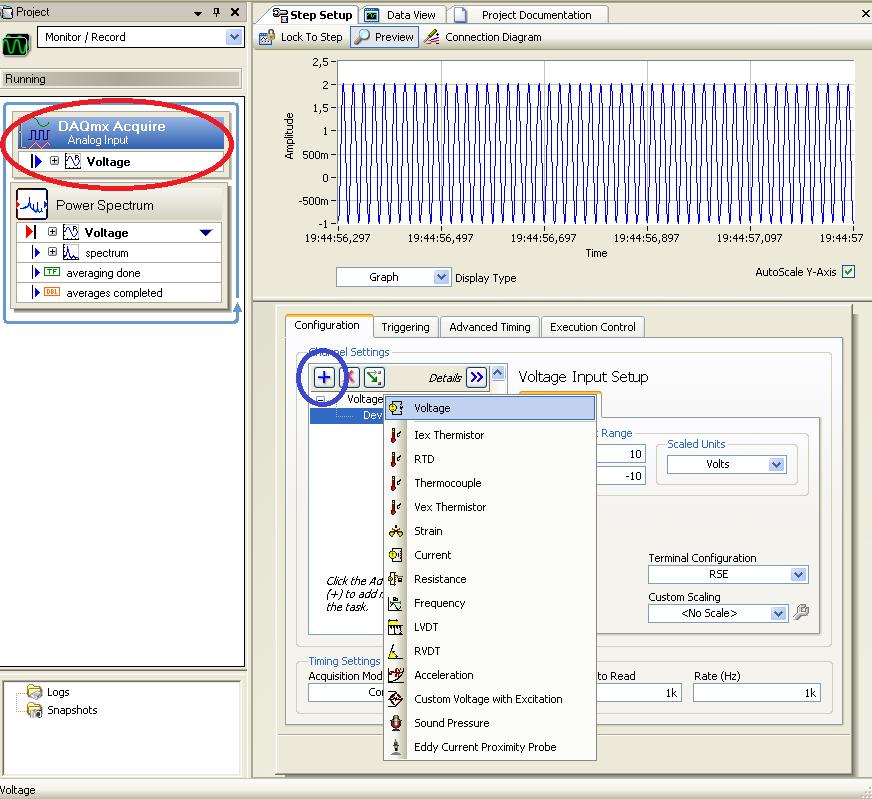Choose the Strain channel type

(x=490, y=531)
